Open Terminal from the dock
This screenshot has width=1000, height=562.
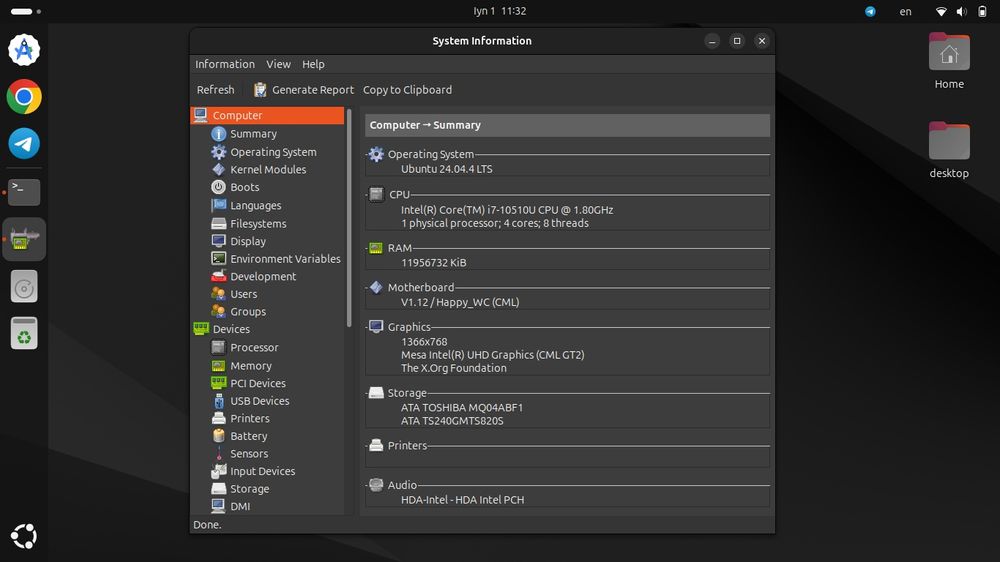tap(24, 191)
